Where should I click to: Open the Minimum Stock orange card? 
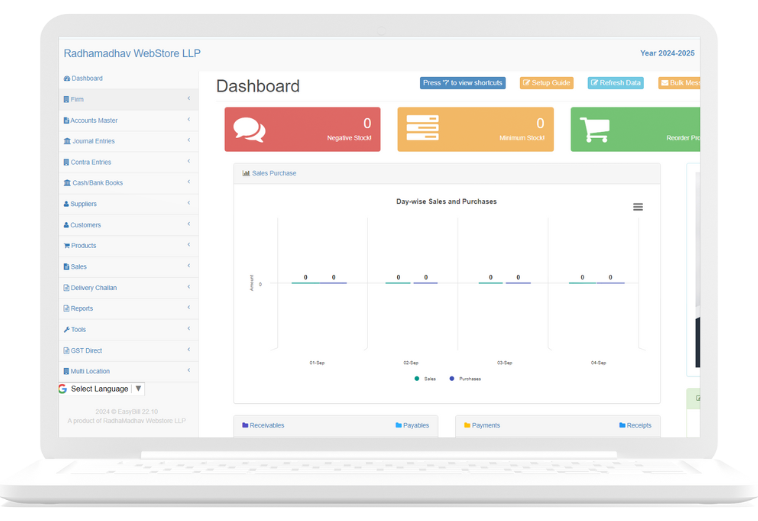476,130
